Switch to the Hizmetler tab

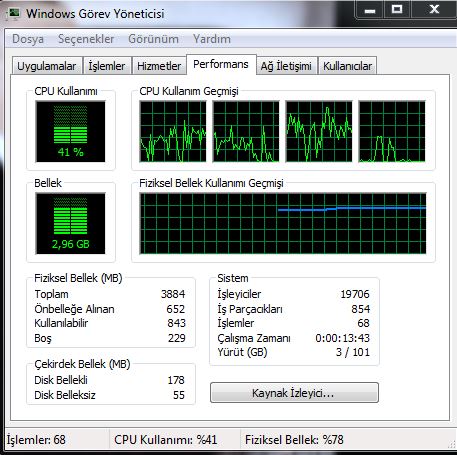[x=159, y=66]
